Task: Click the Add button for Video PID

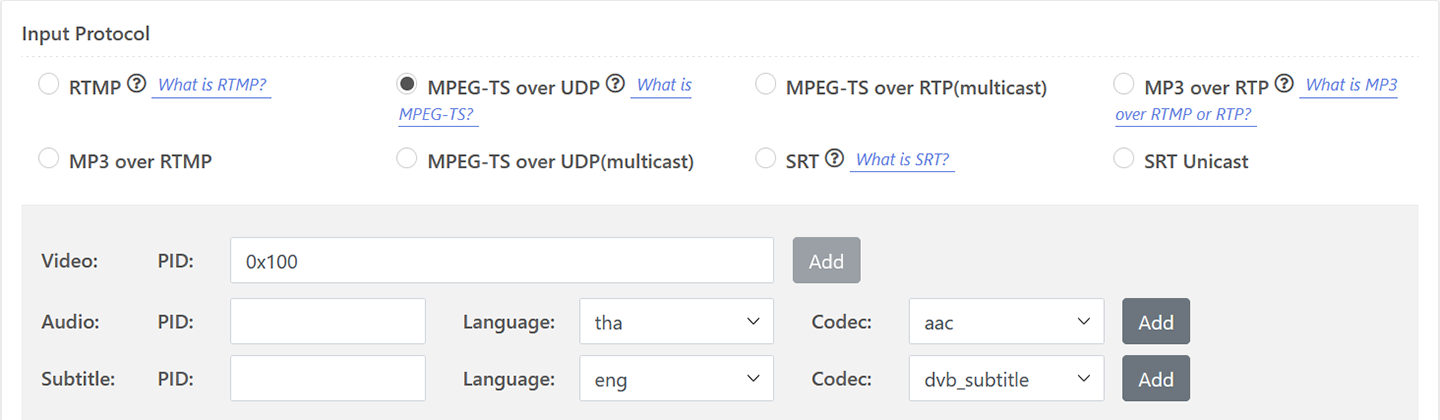Action: [826, 260]
